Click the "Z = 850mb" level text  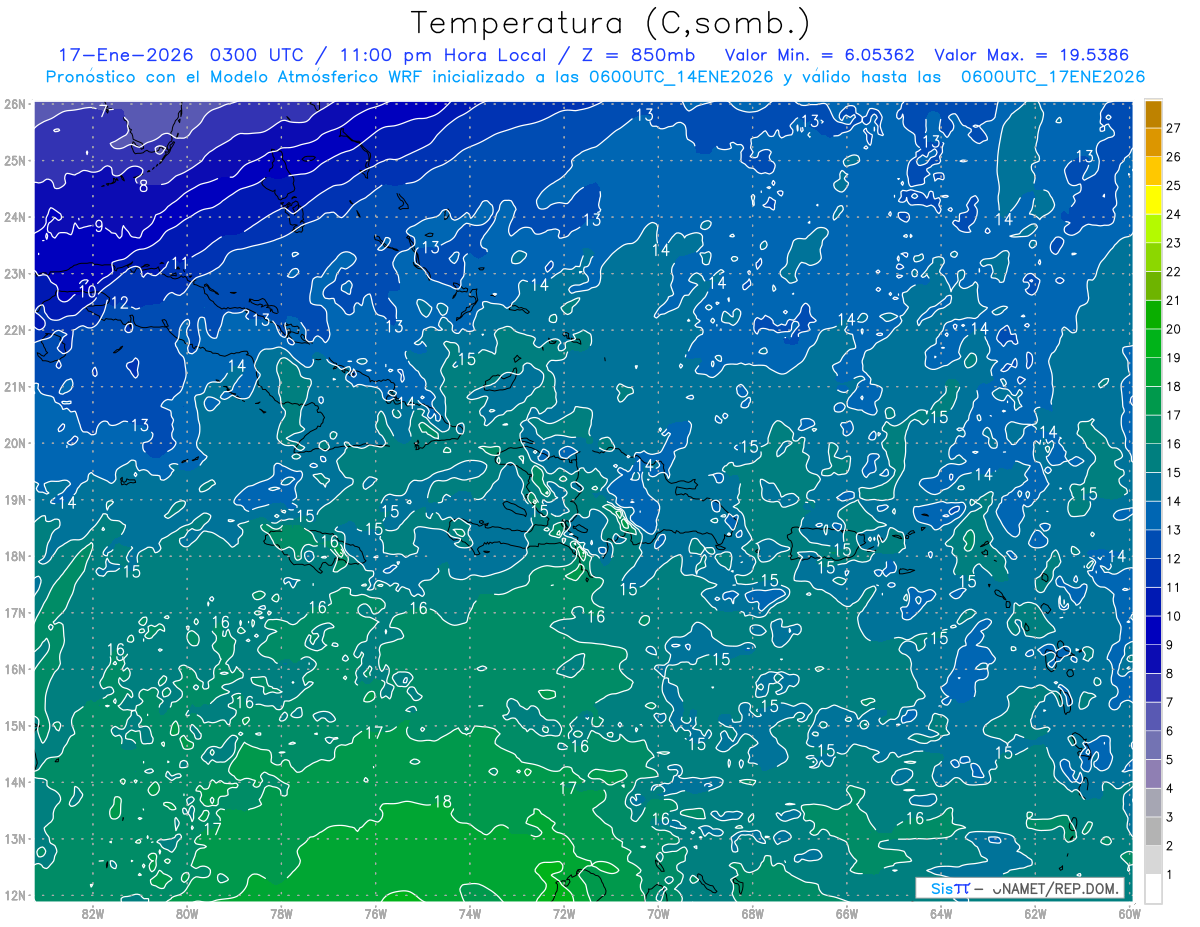coord(640,55)
